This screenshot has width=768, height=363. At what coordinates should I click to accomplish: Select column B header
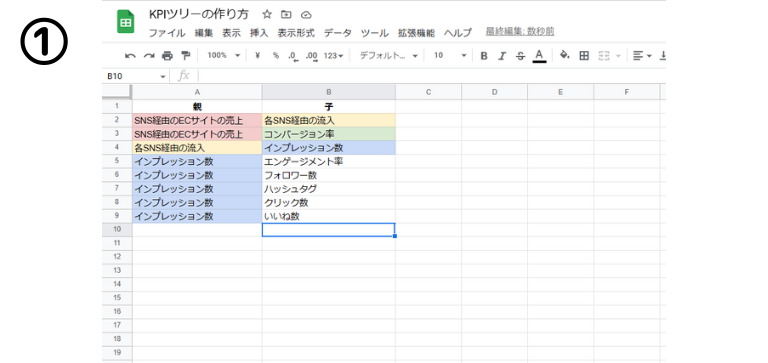(x=329, y=92)
